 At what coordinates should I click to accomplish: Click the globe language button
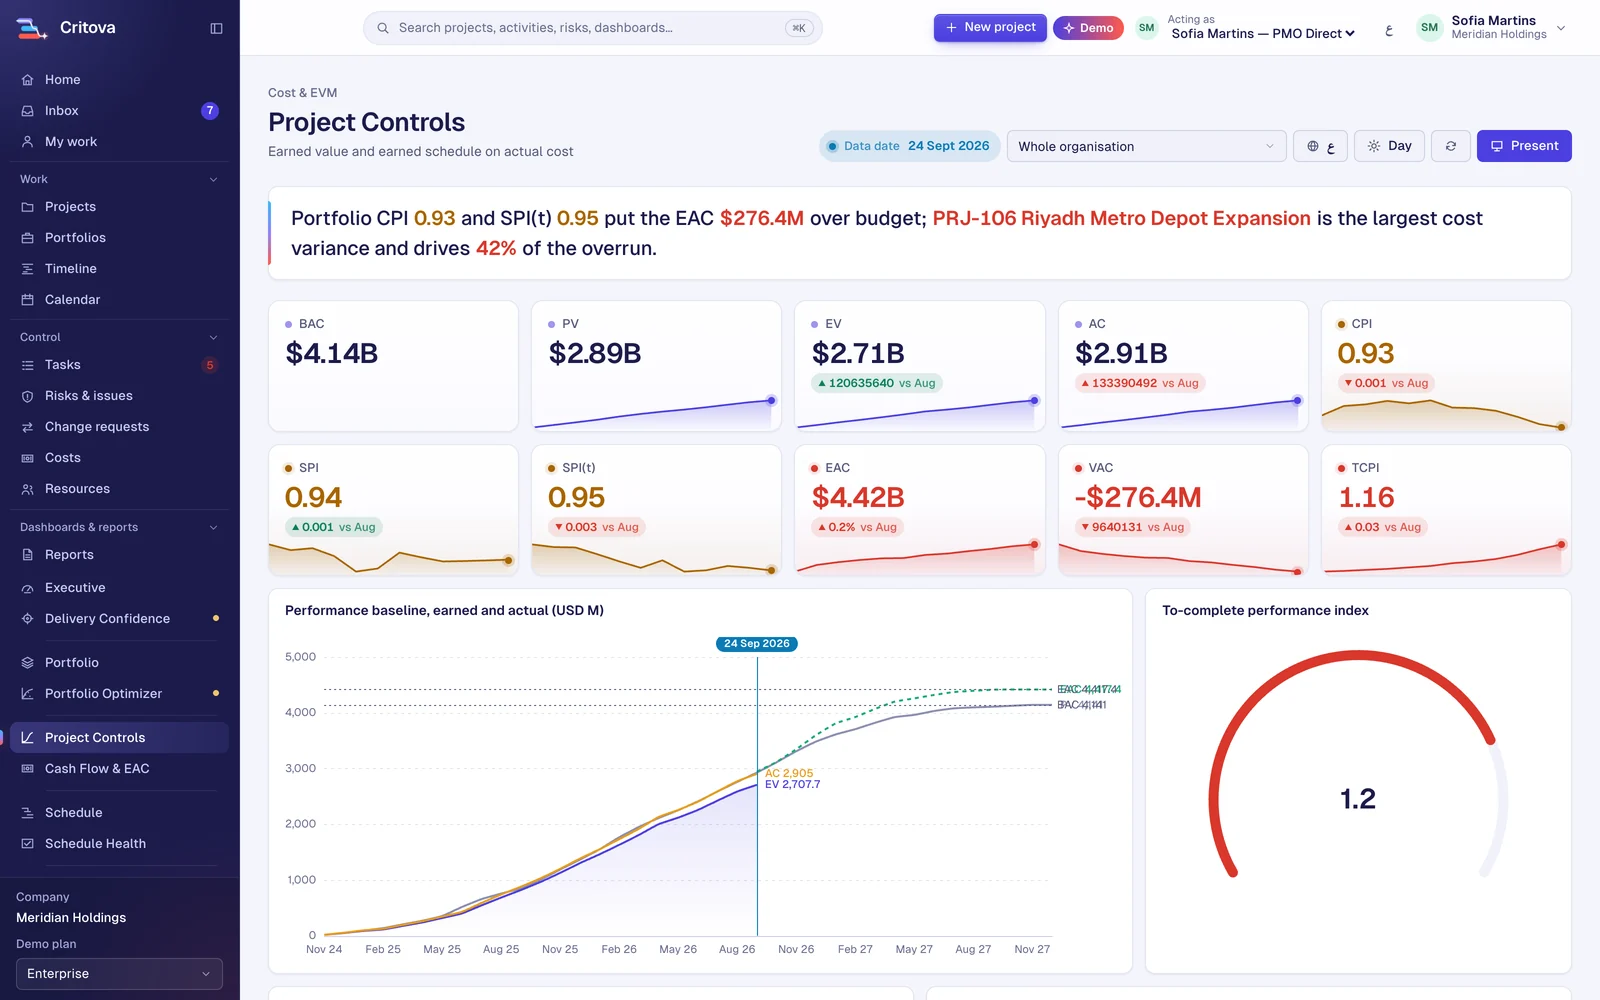tap(1320, 146)
